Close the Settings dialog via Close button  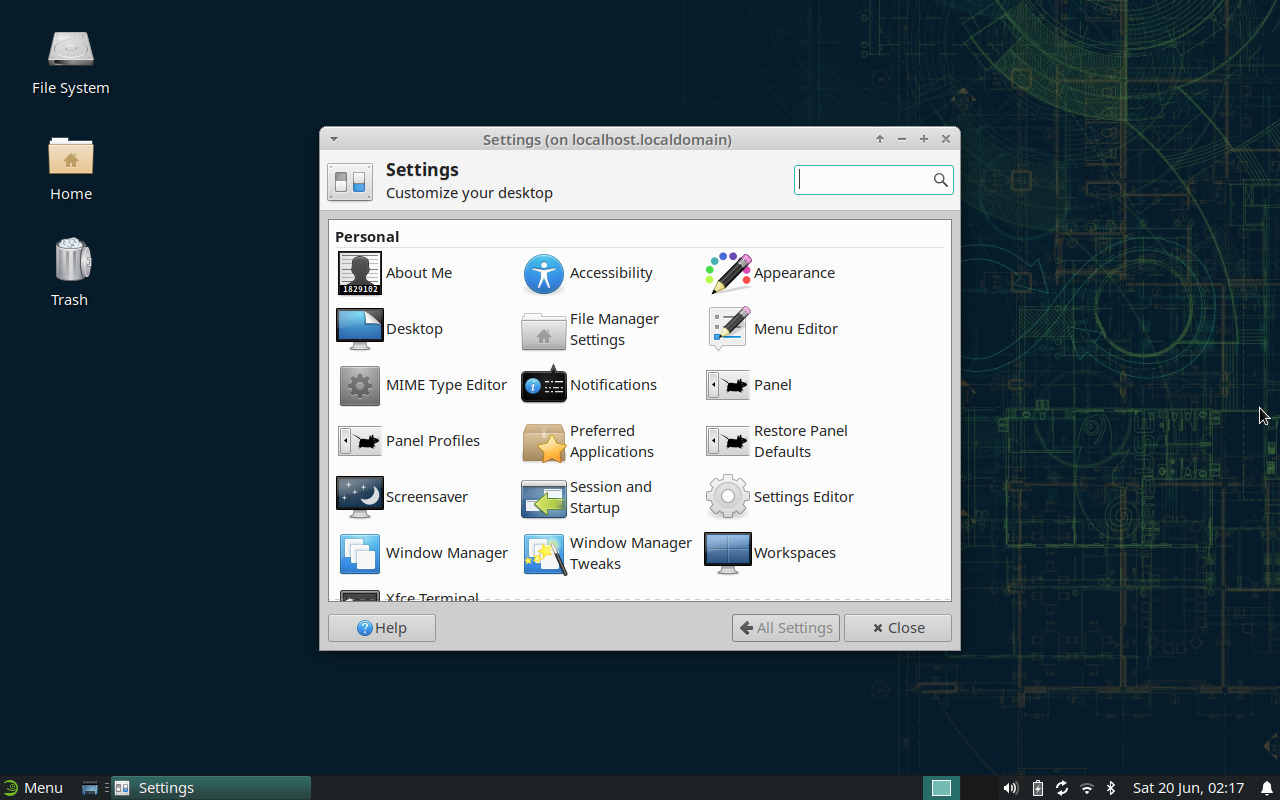pyautogui.click(x=897, y=627)
